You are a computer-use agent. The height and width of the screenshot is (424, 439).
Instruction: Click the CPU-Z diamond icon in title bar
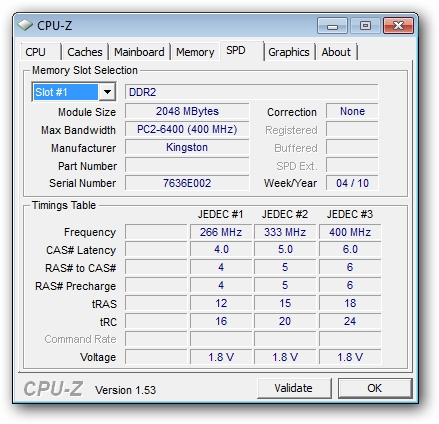coord(25,25)
